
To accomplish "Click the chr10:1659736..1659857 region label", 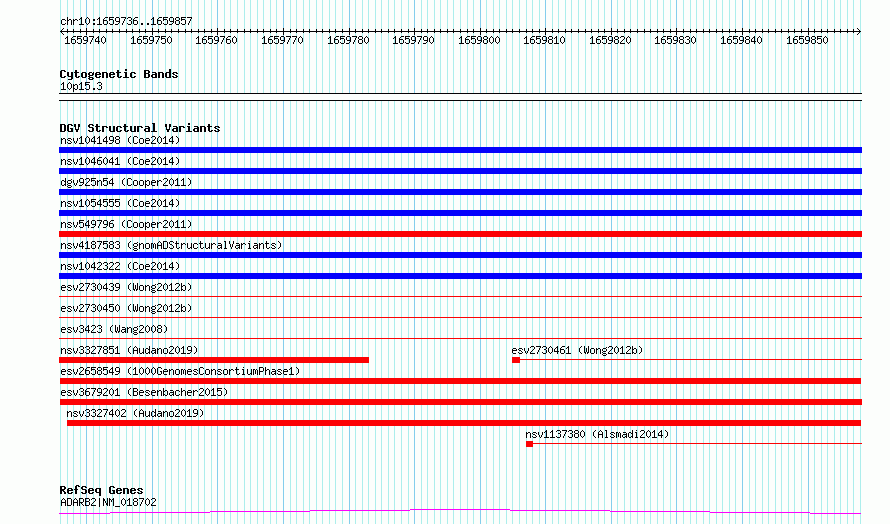I will [126, 21].
